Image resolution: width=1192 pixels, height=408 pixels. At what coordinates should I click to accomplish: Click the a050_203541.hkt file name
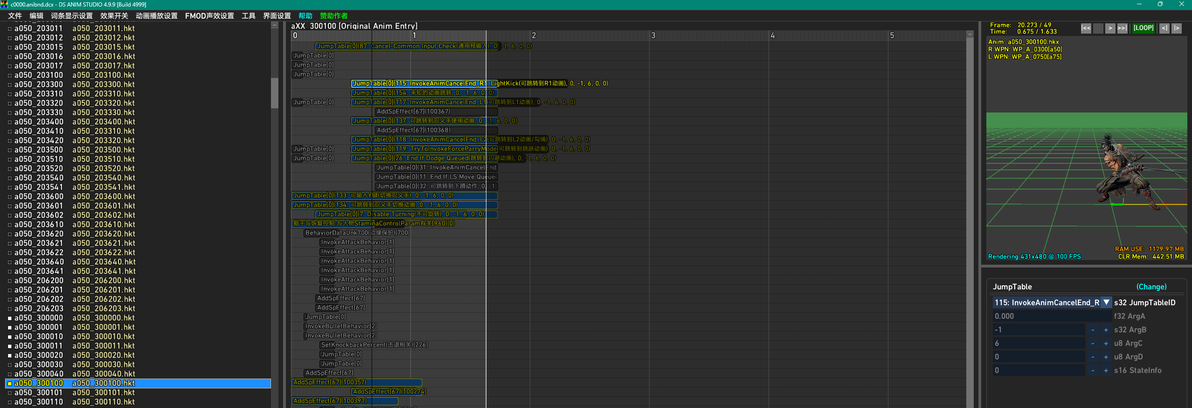103,187
